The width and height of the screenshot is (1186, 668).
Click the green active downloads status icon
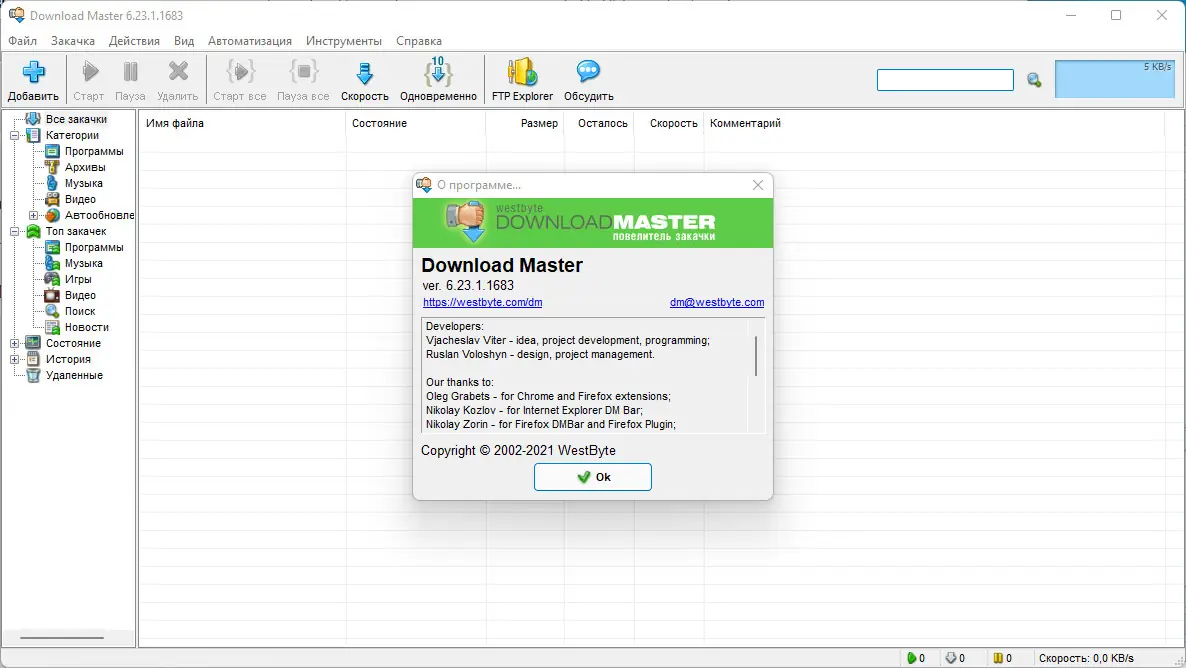(911, 658)
